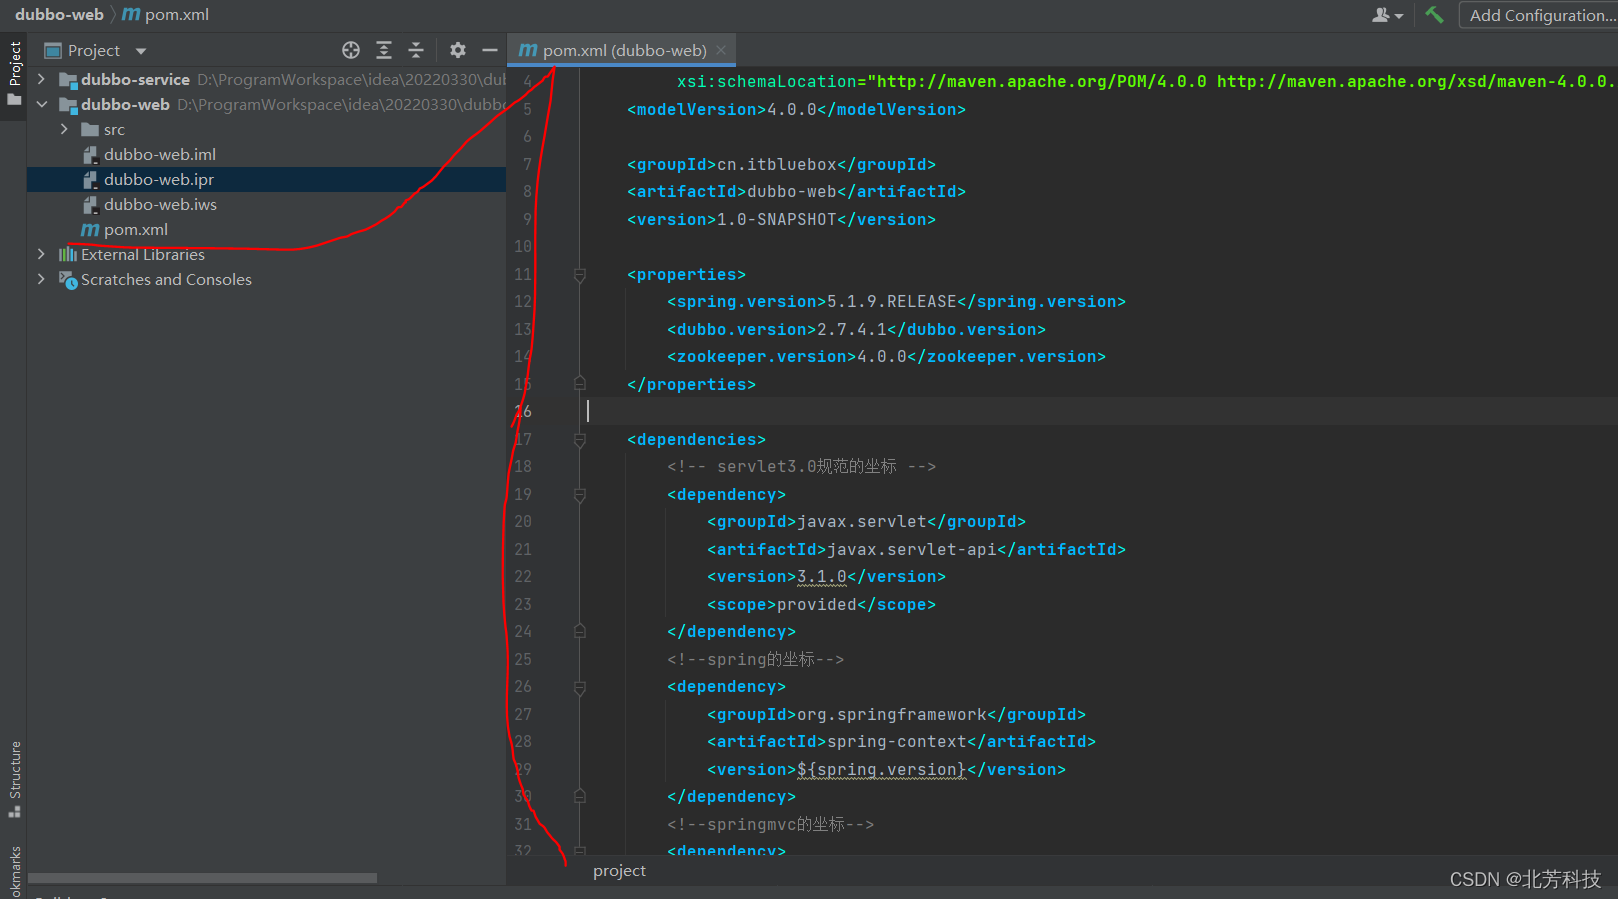
Task: Open the Project view type dropdown
Action: [x=141, y=51]
